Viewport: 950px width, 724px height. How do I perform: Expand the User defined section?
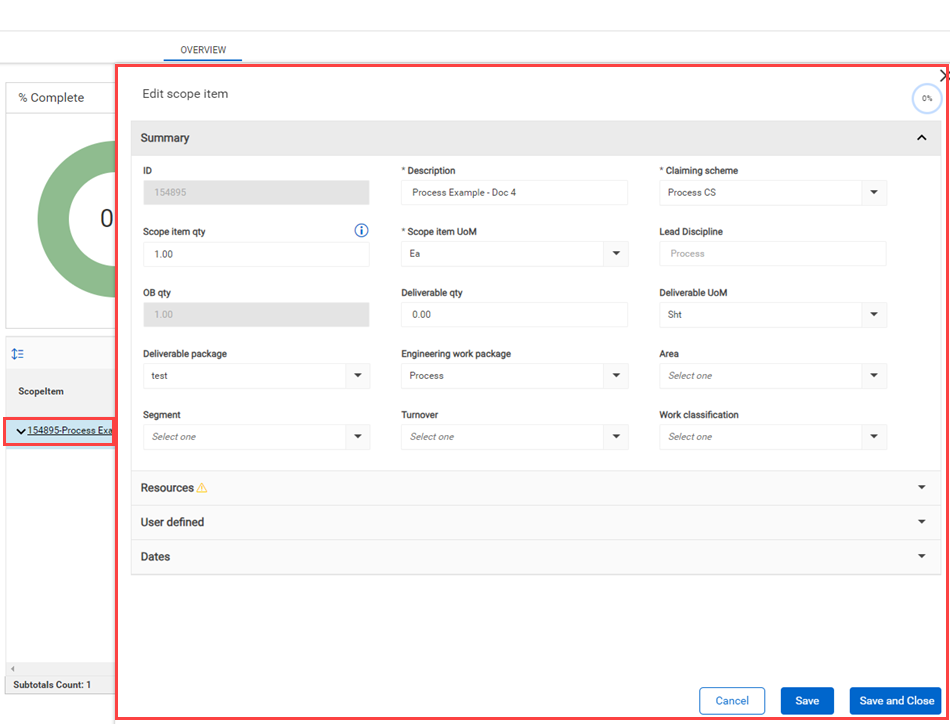pos(921,522)
